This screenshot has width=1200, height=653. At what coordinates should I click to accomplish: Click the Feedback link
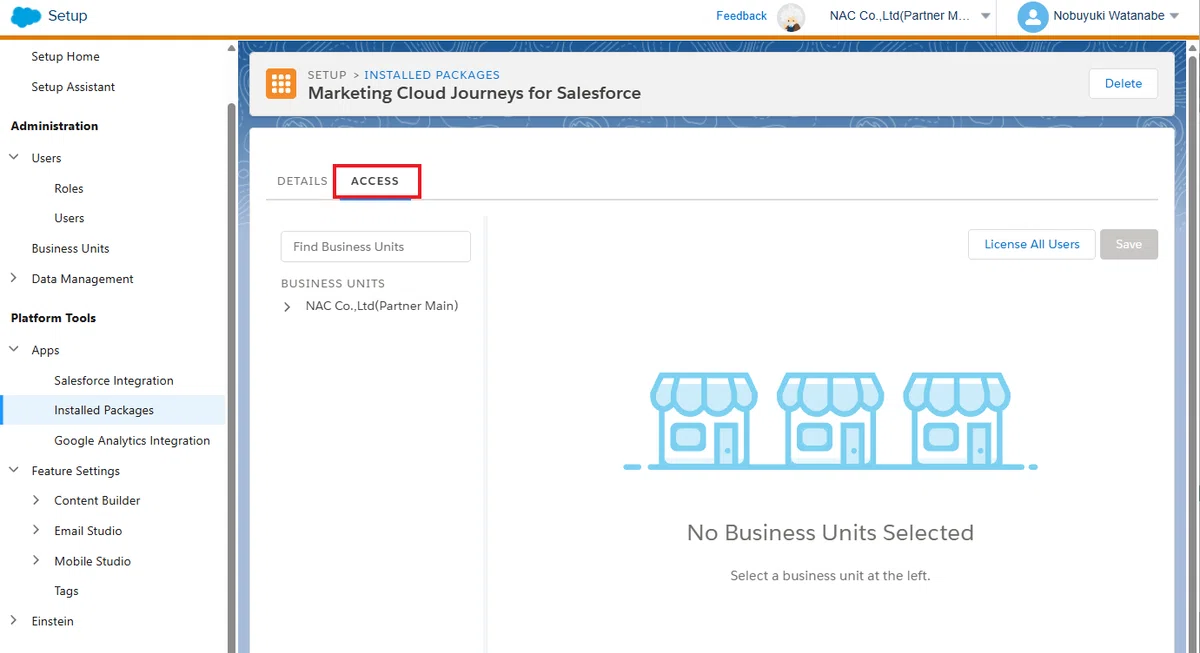point(741,16)
